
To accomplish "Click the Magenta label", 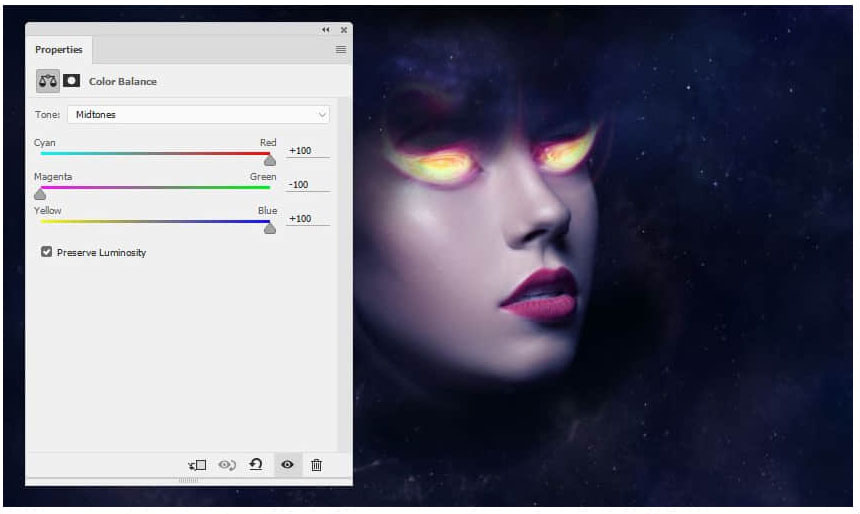I will (x=53, y=177).
